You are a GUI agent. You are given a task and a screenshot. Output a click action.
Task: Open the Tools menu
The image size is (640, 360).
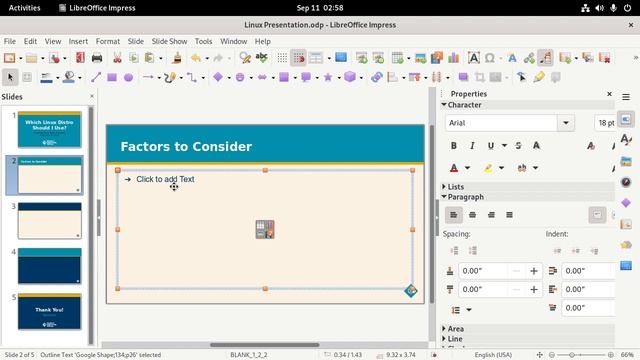(x=203, y=41)
